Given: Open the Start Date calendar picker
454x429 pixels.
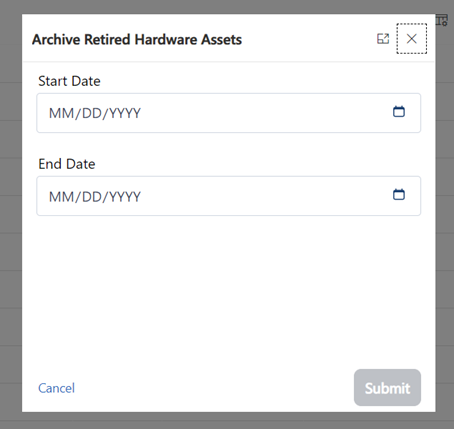Looking at the screenshot, I should tap(399, 112).
